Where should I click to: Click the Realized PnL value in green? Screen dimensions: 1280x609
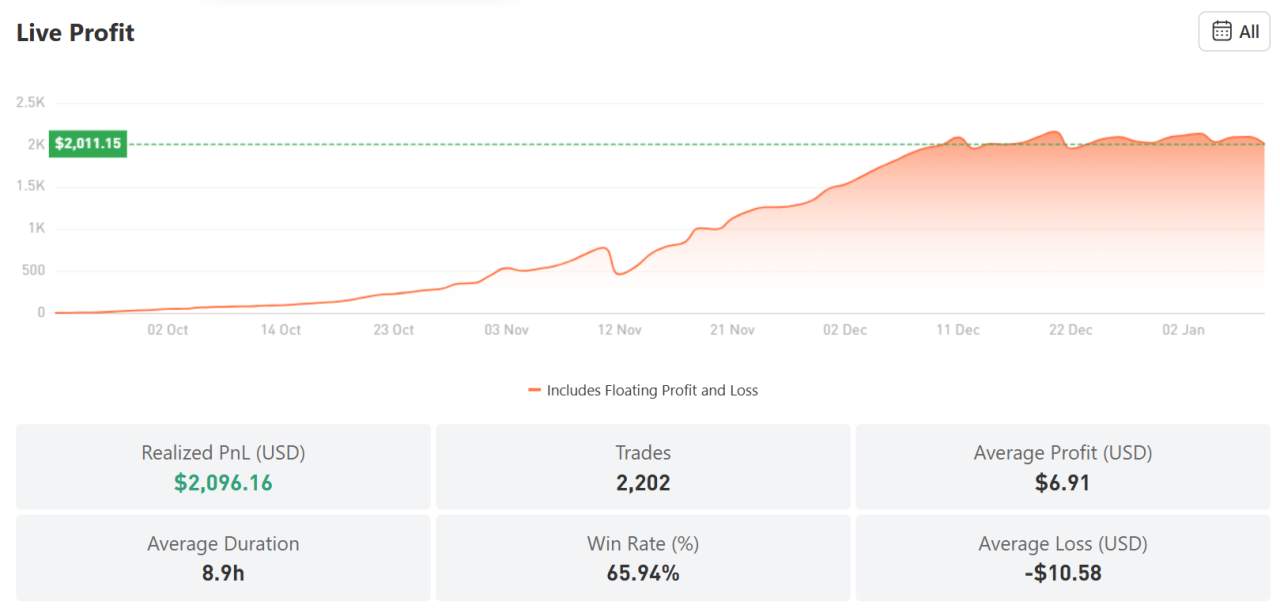tap(223, 482)
